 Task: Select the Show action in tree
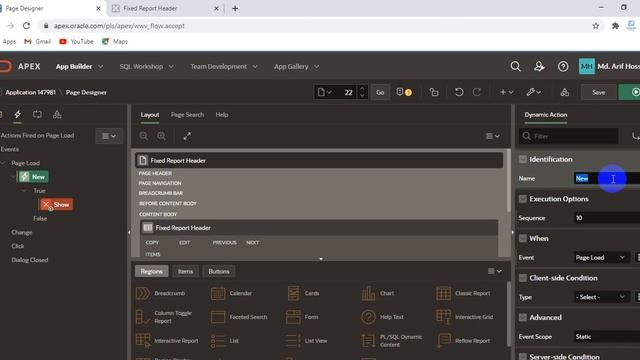coord(57,204)
